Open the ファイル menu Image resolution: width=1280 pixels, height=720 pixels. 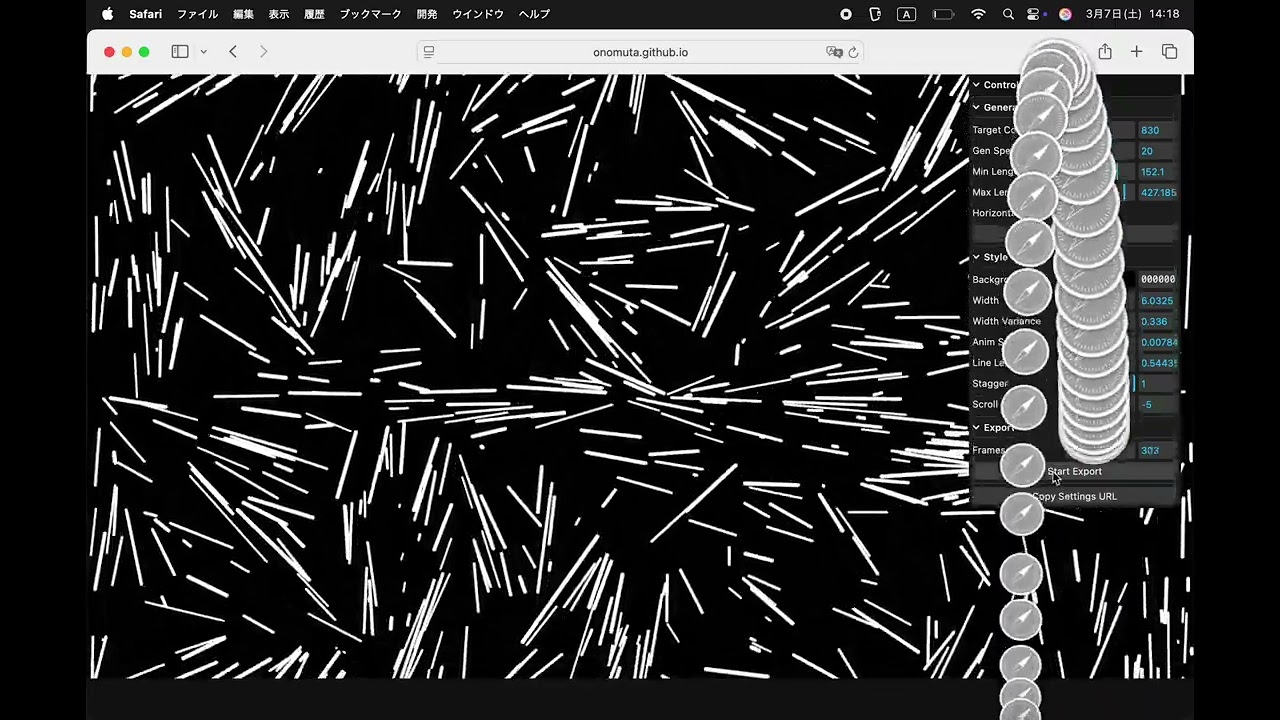[197, 14]
